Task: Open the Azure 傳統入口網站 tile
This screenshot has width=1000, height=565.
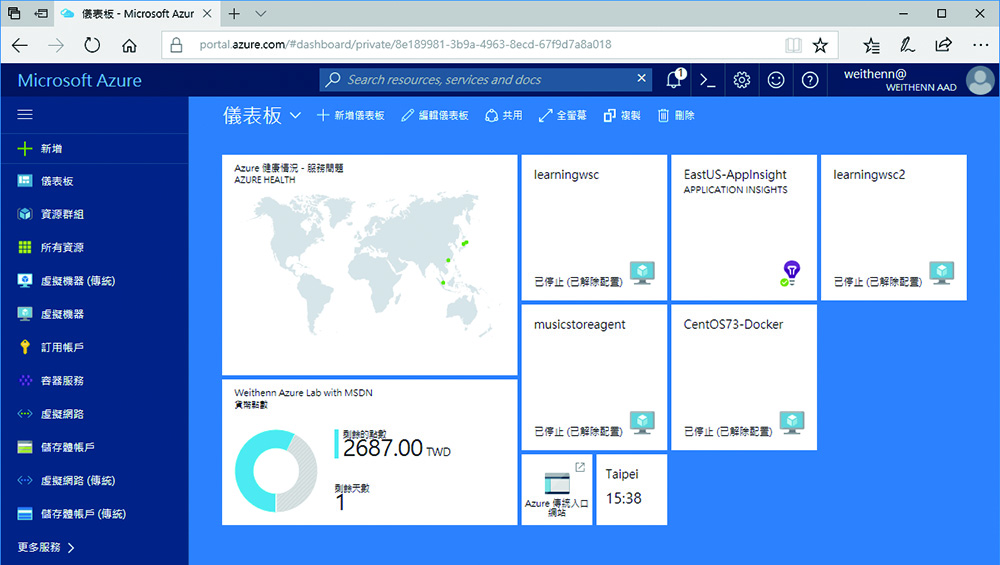Action: pyautogui.click(x=557, y=490)
